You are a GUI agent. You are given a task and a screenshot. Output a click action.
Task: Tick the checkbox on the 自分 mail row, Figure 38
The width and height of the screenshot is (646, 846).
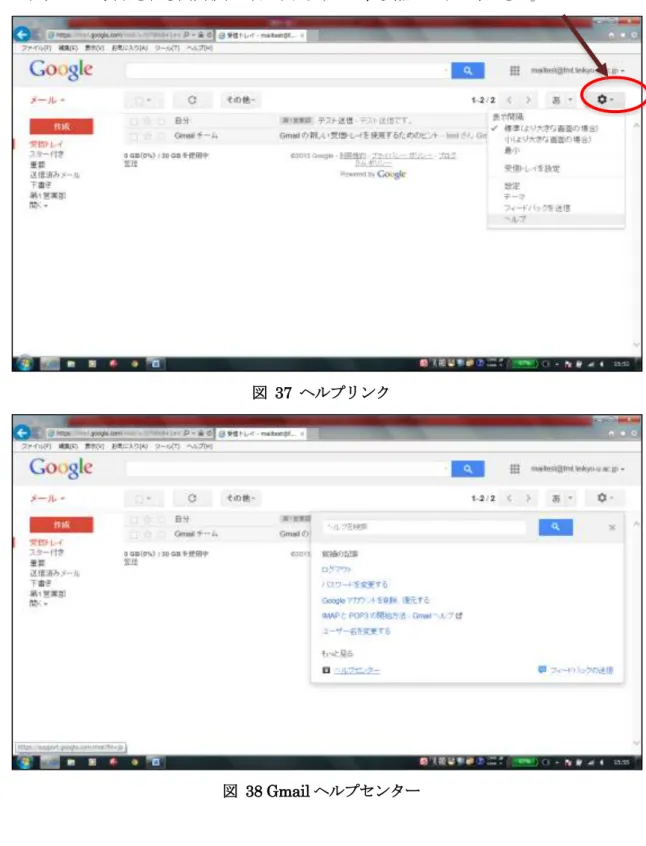coord(134,520)
